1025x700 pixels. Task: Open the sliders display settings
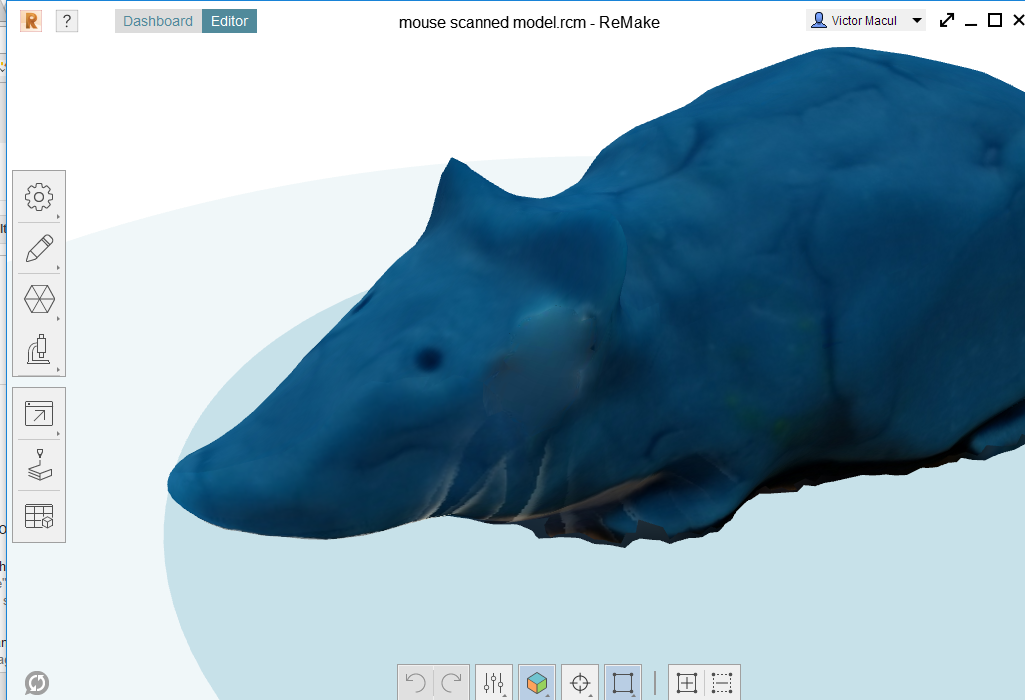(494, 683)
